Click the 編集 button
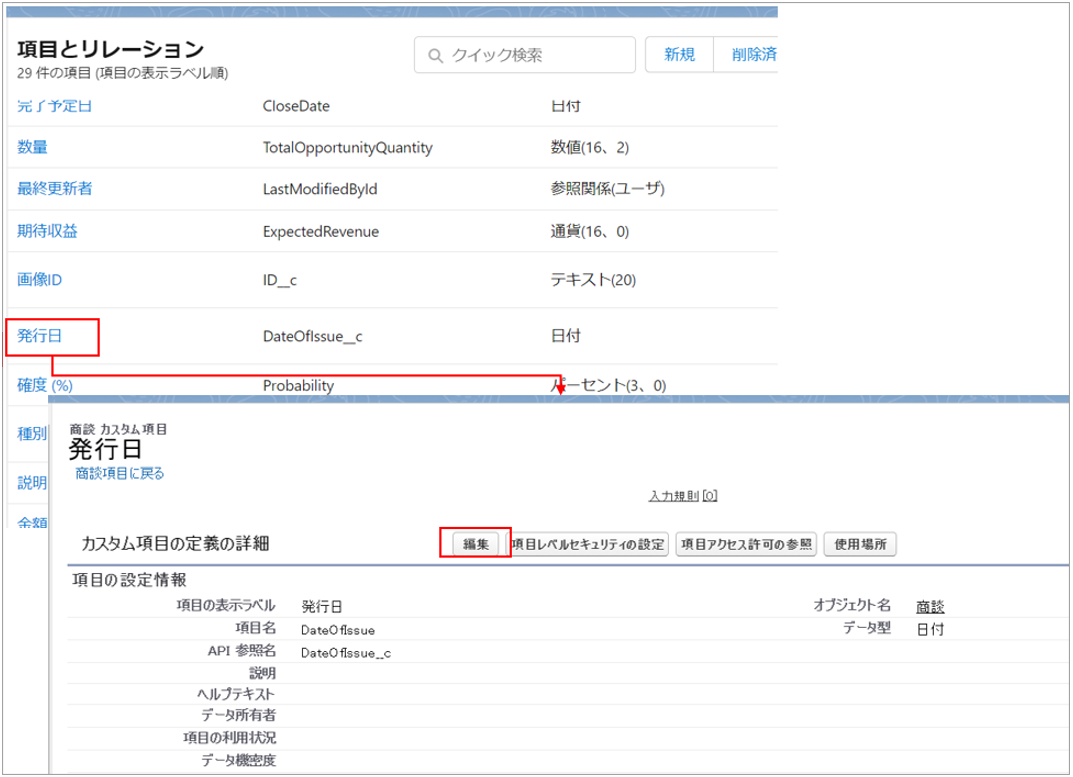Screen dimensions: 1073x777 [475, 544]
